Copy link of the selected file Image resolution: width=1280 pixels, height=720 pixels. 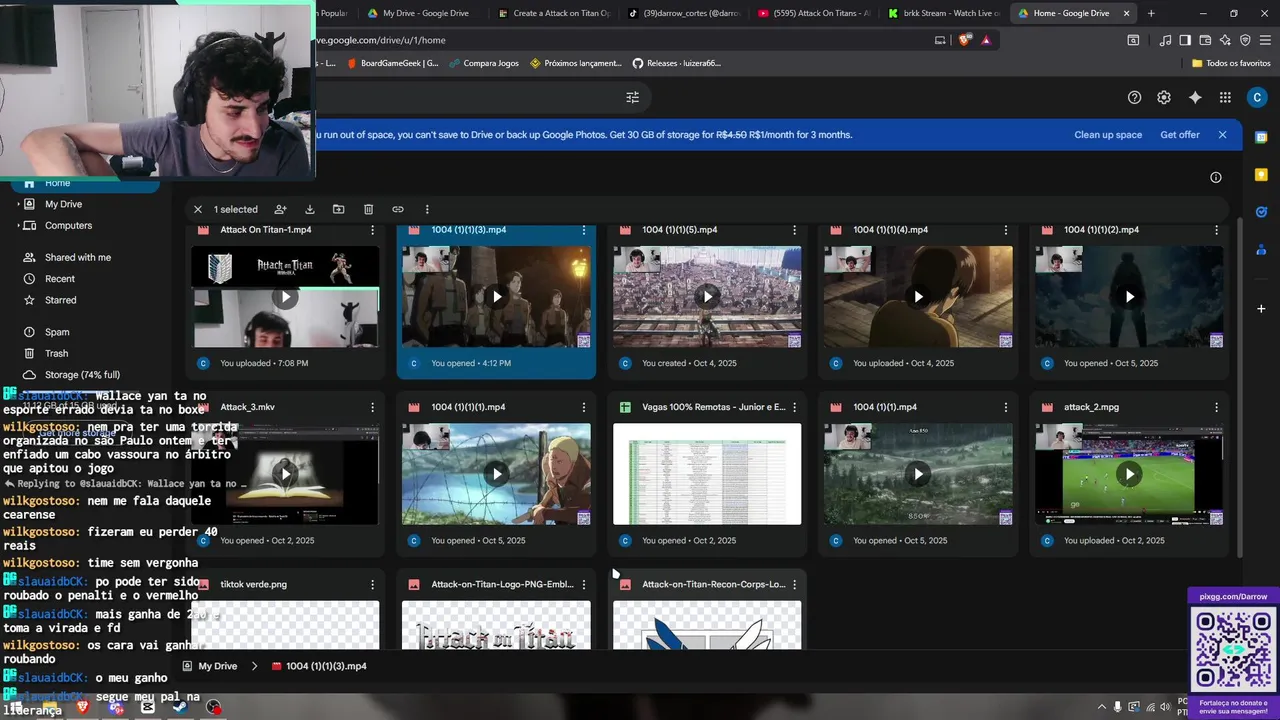click(398, 209)
